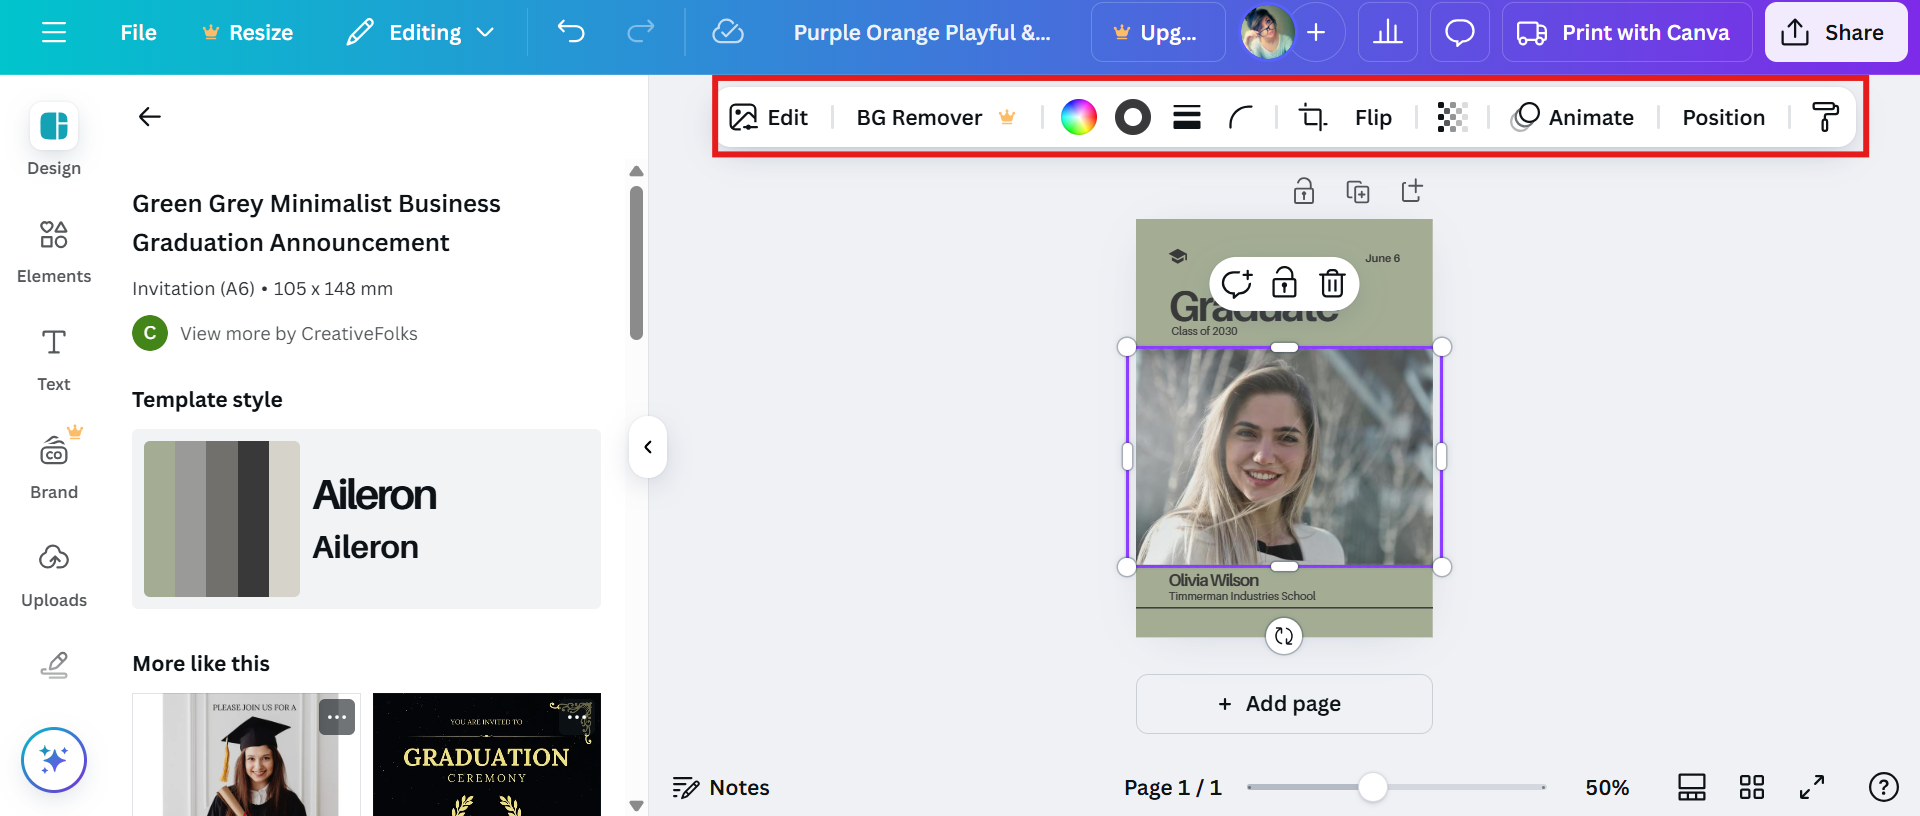Click the 50% zoom level

coord(1607,788)
